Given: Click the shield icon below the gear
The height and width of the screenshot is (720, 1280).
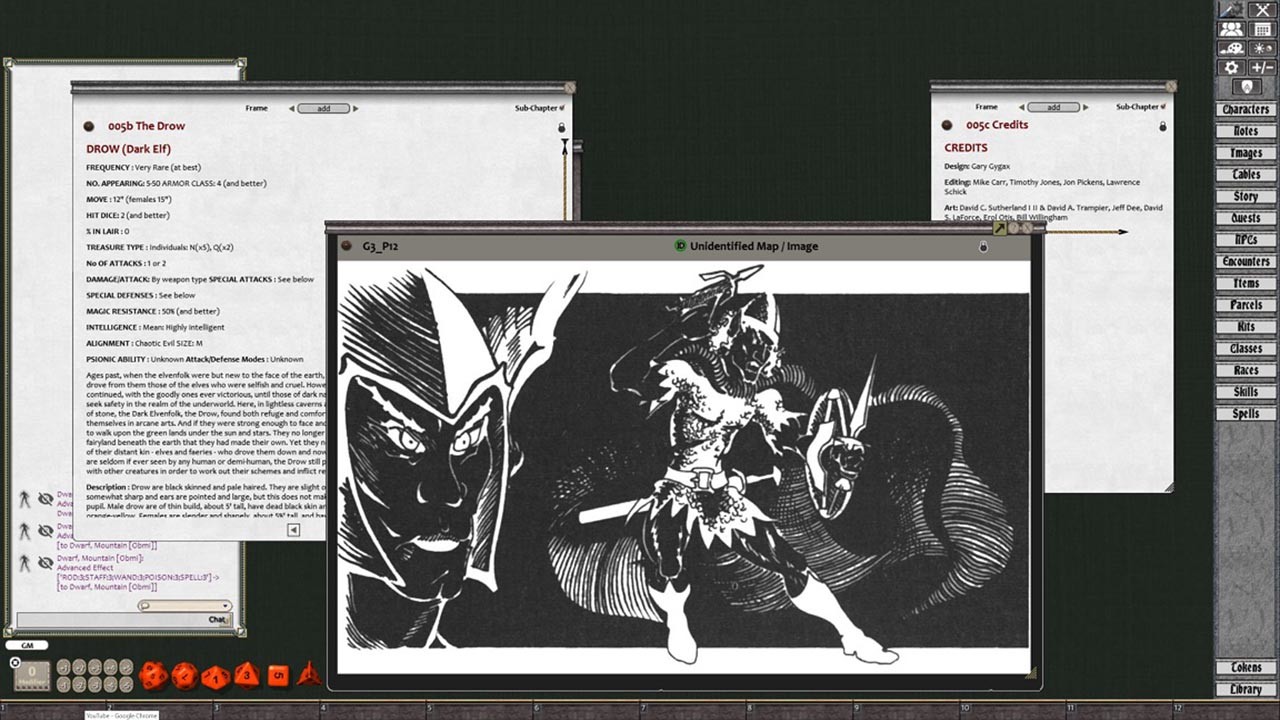Looking at the screenshot, I should (x=1246, y=86).
